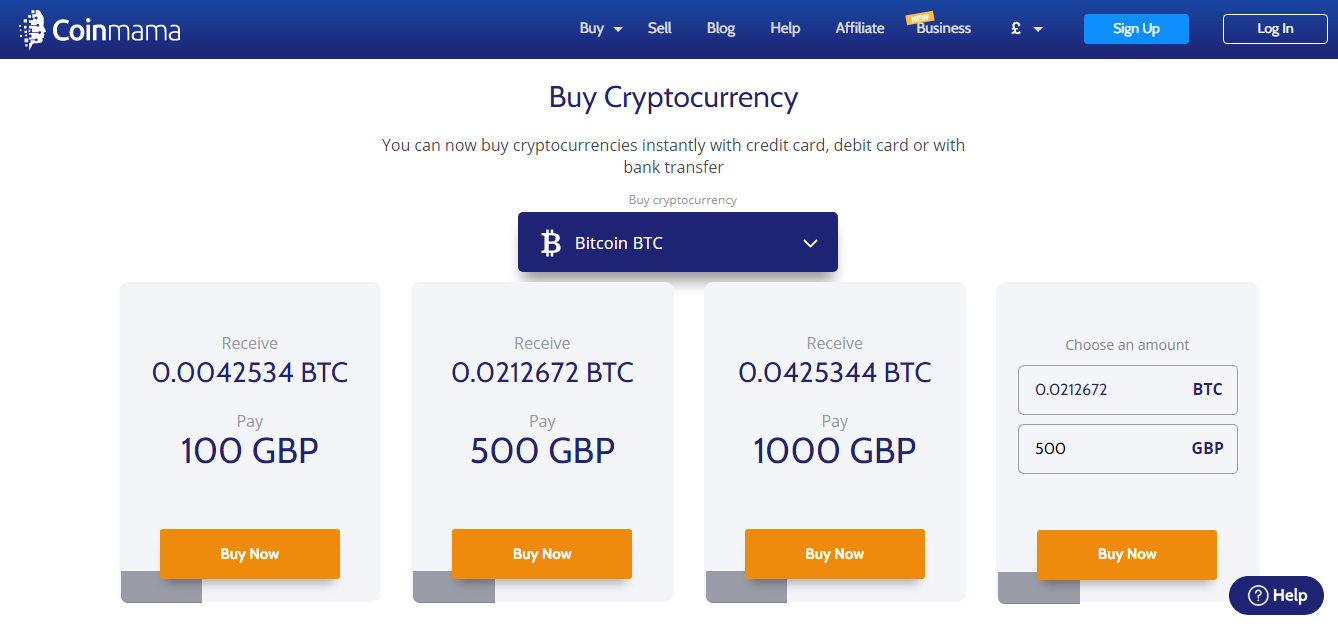The width and height of the screenshot is (1338, 628).
Task: Focus the GBP amount input field
Action: (1128, 449)
